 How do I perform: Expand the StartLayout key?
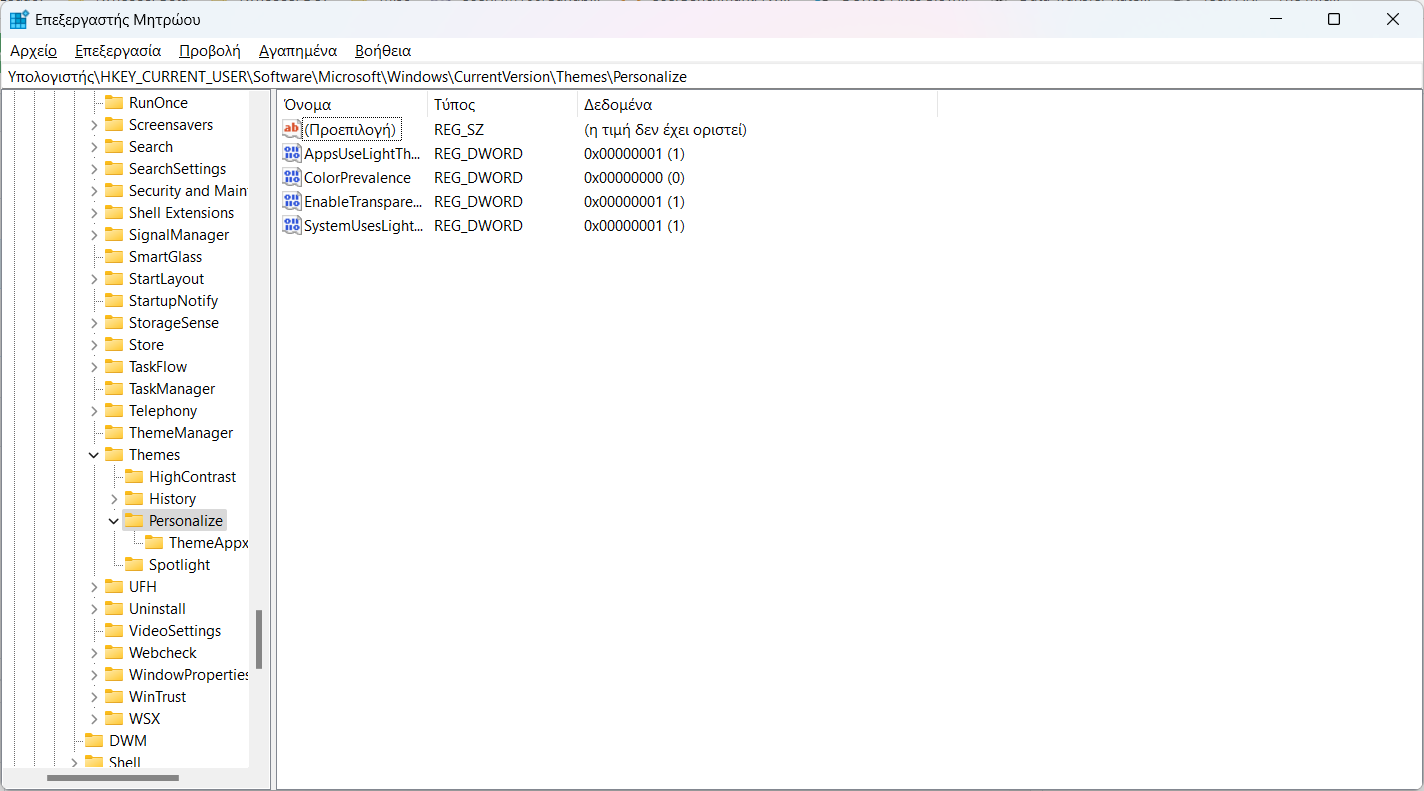coord(94,279)
